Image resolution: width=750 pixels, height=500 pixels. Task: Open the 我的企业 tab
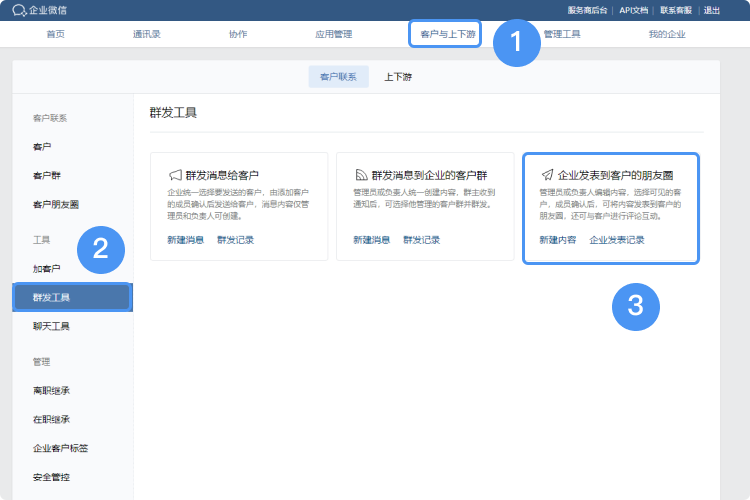tap(667, 34)
